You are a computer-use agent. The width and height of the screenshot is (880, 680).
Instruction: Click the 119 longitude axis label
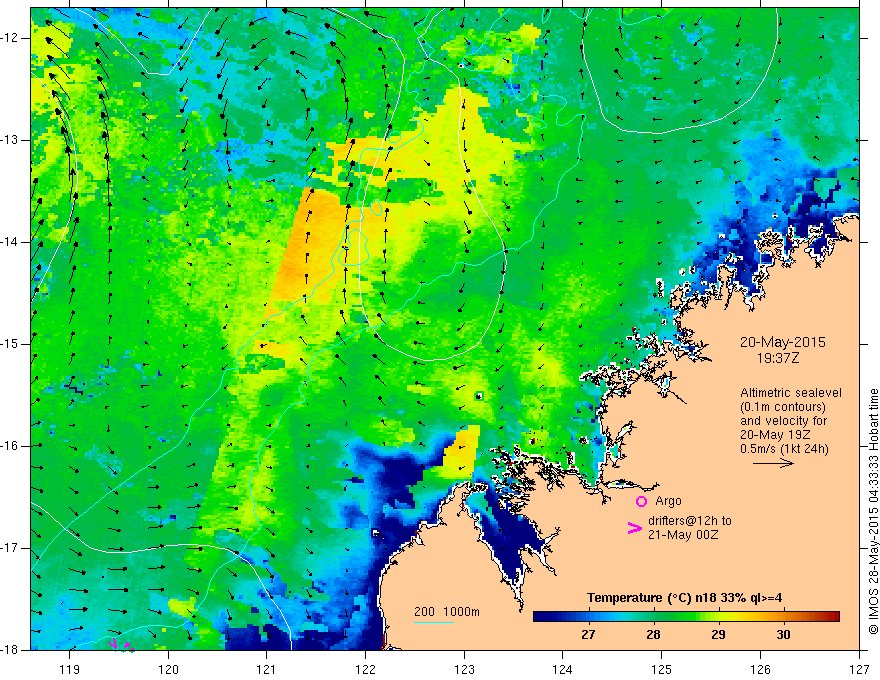70,669
